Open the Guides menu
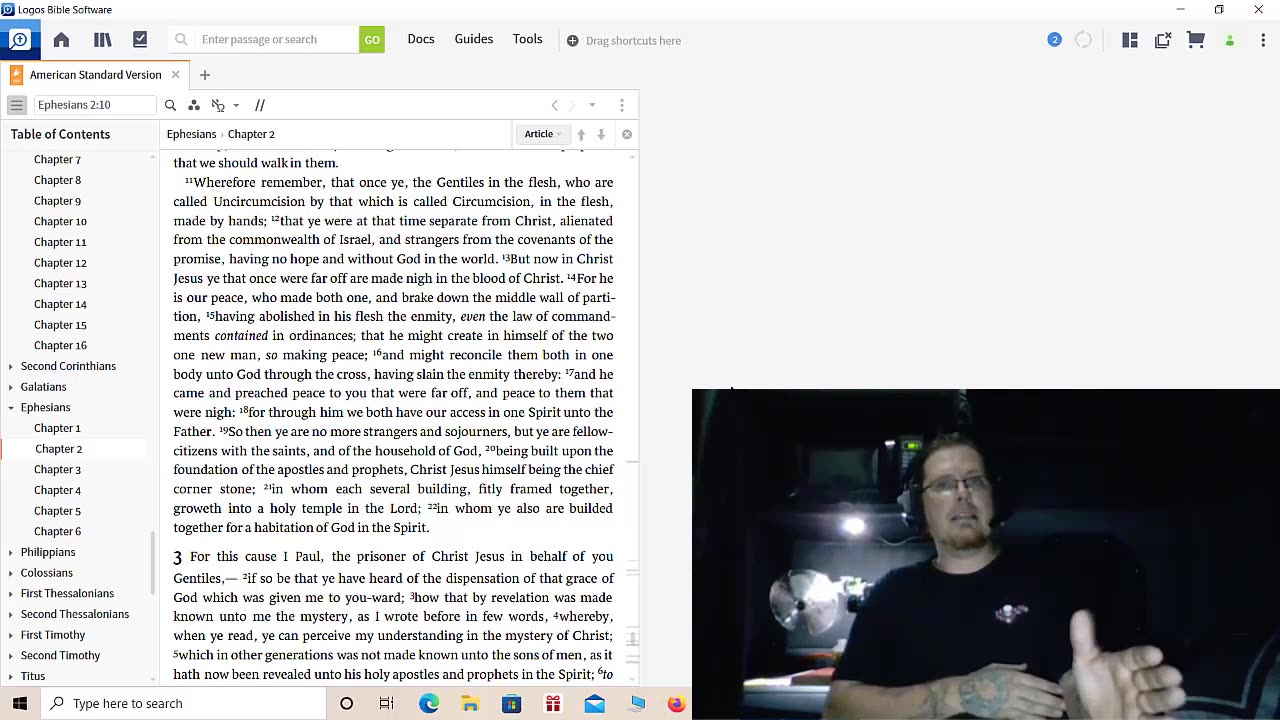 click(x=474, y=39)
